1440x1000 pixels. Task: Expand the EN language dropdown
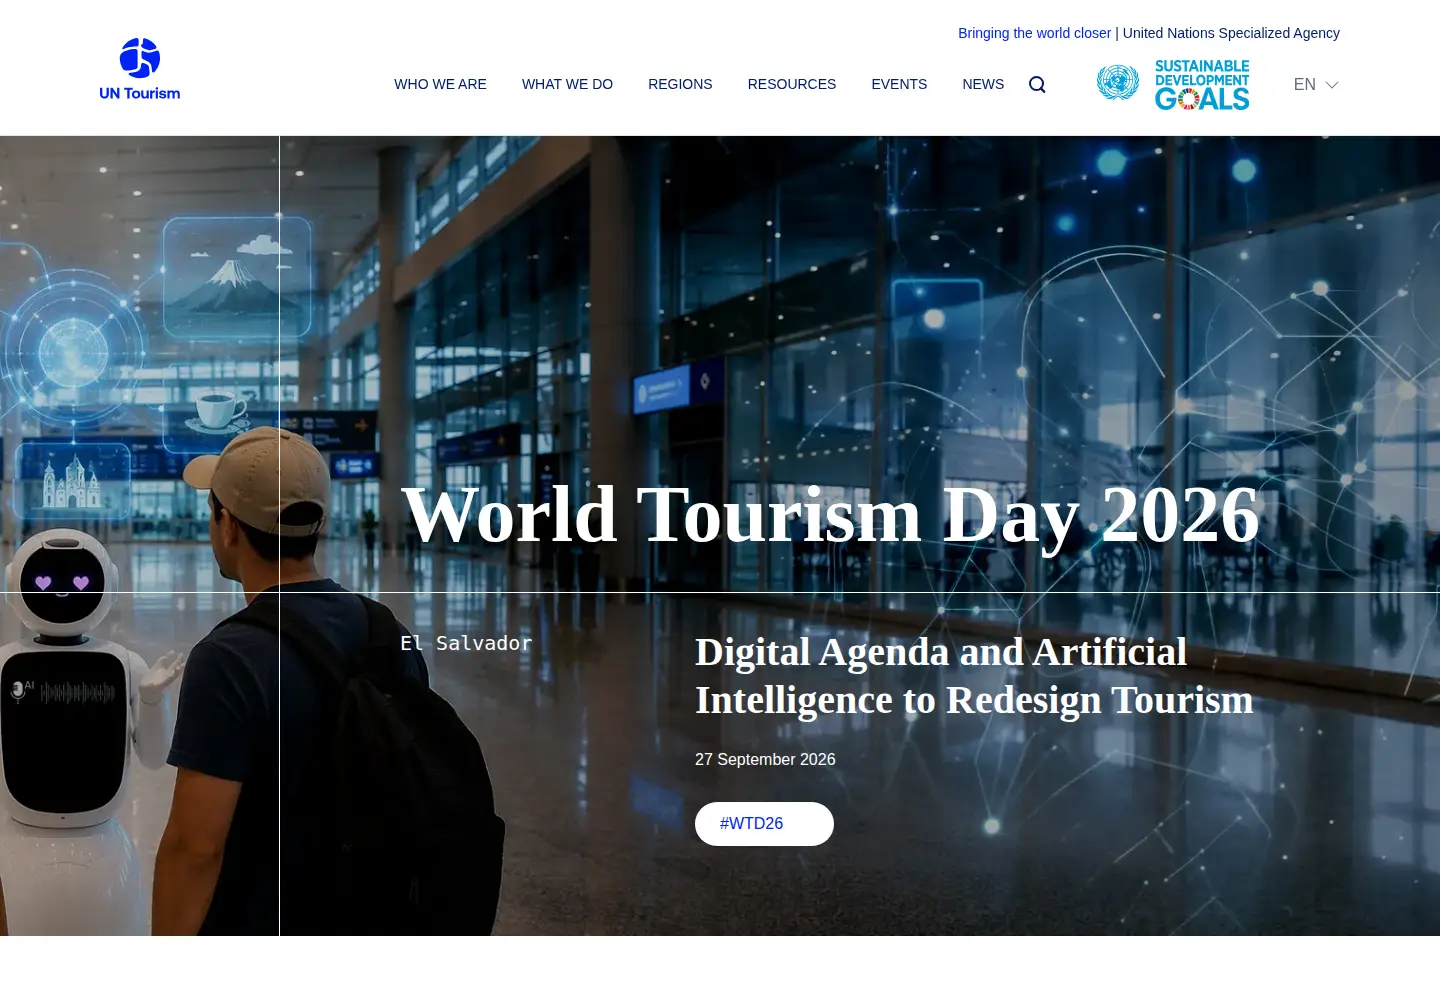1316,85
